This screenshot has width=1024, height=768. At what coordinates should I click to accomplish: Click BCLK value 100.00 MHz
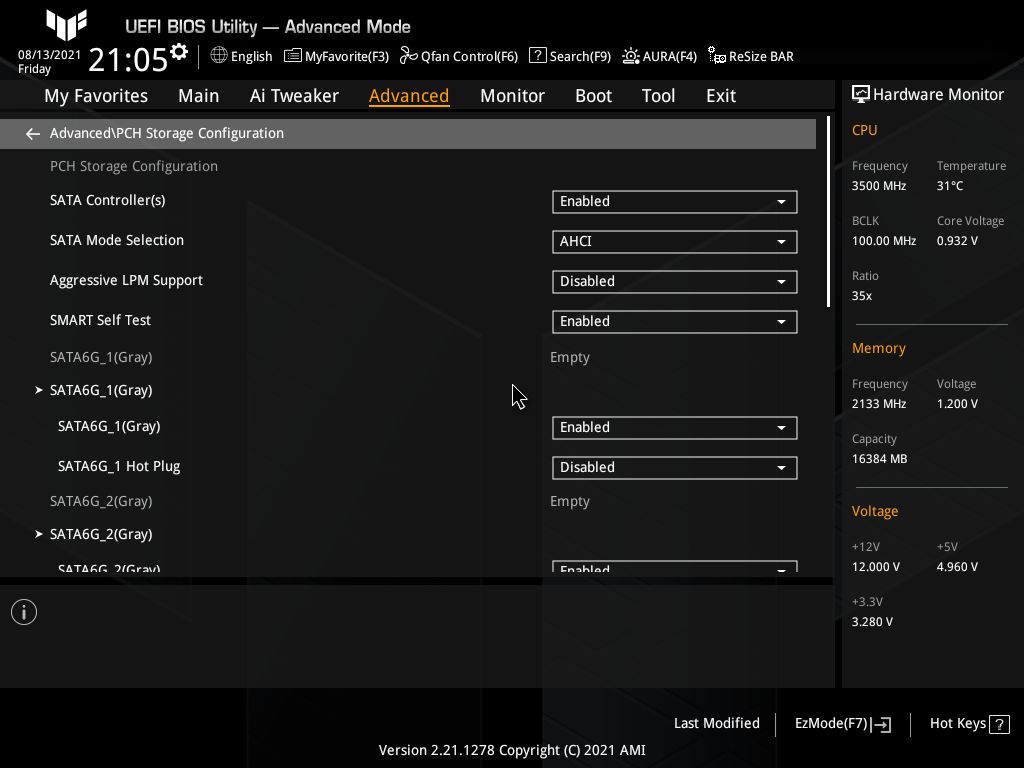click(x=884, y=241)
